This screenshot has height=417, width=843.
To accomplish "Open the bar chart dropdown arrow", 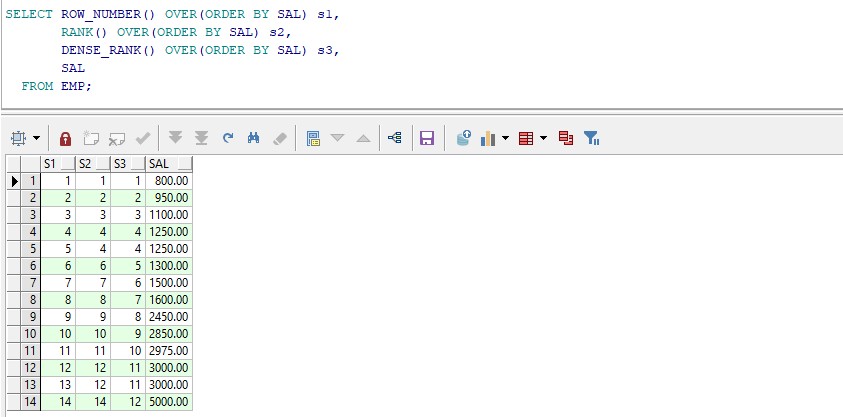I will 505,139.
